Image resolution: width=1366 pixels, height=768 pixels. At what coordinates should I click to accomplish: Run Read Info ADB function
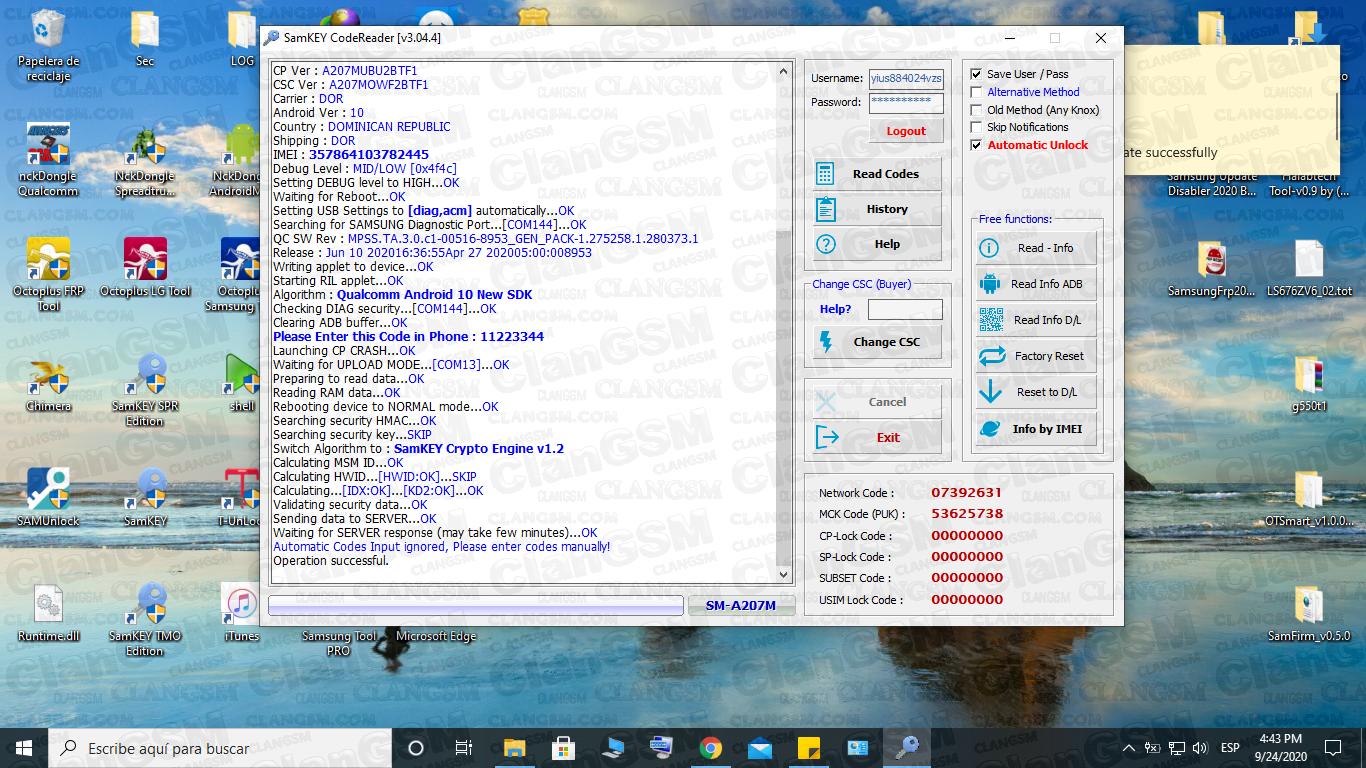(1036, 284)
